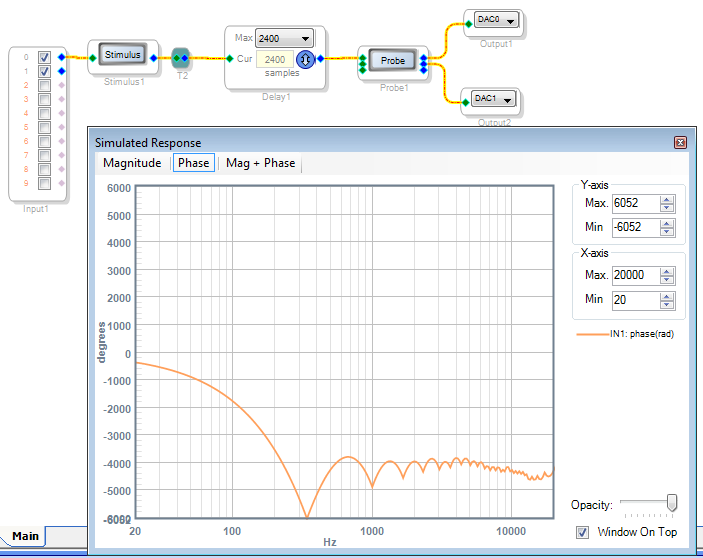703x558 pixels.
Task: Open the Delay1 Max samples dropdown
Action: click(x=305, y=38)
